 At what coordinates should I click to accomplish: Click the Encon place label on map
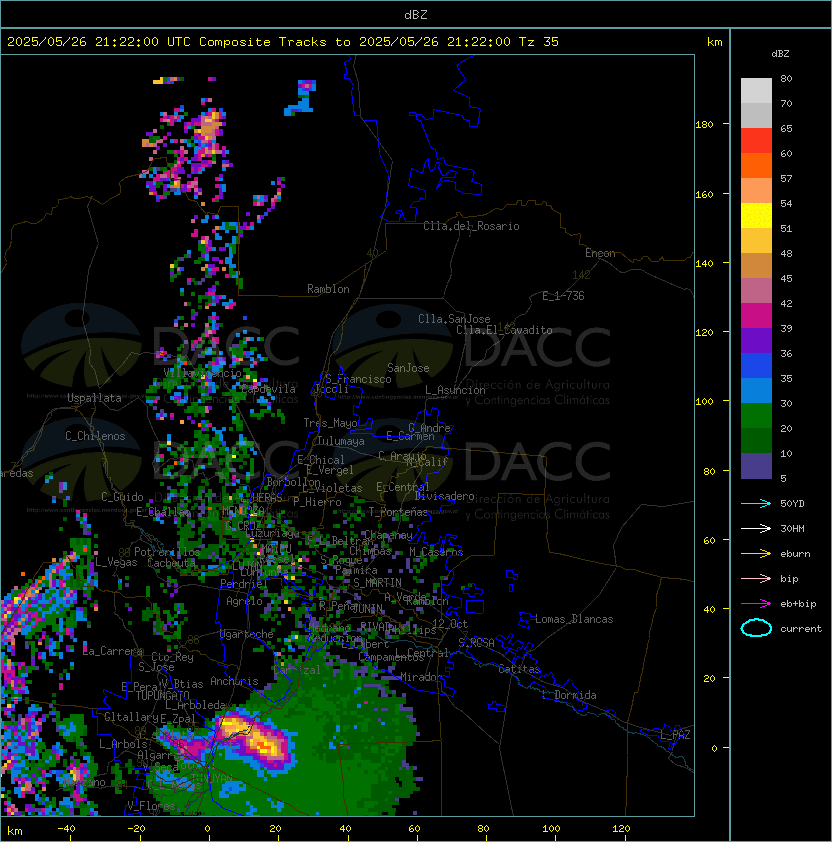point(600,253)
